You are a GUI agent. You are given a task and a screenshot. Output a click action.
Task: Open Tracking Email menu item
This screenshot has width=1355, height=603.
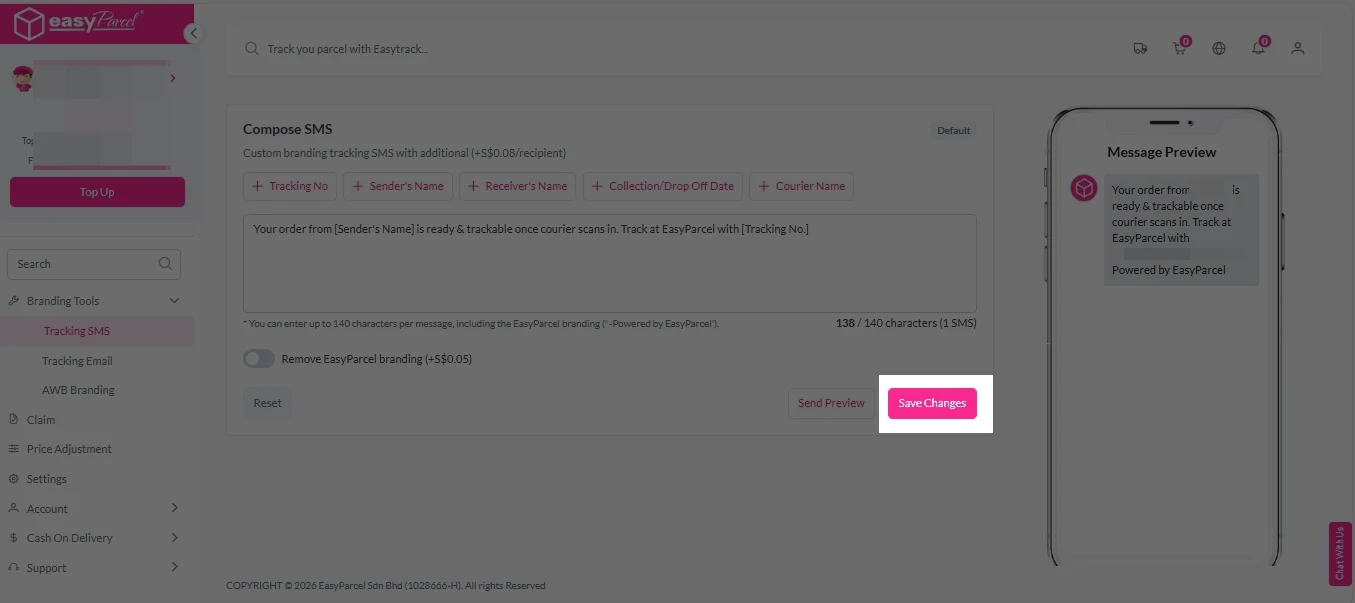coord(77,361)
